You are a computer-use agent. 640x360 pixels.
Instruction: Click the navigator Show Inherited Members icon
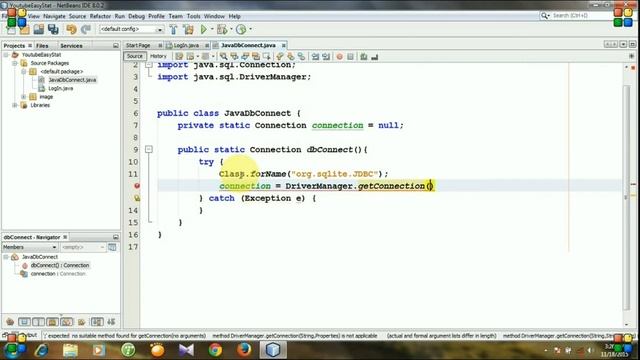tap(10, 322)
